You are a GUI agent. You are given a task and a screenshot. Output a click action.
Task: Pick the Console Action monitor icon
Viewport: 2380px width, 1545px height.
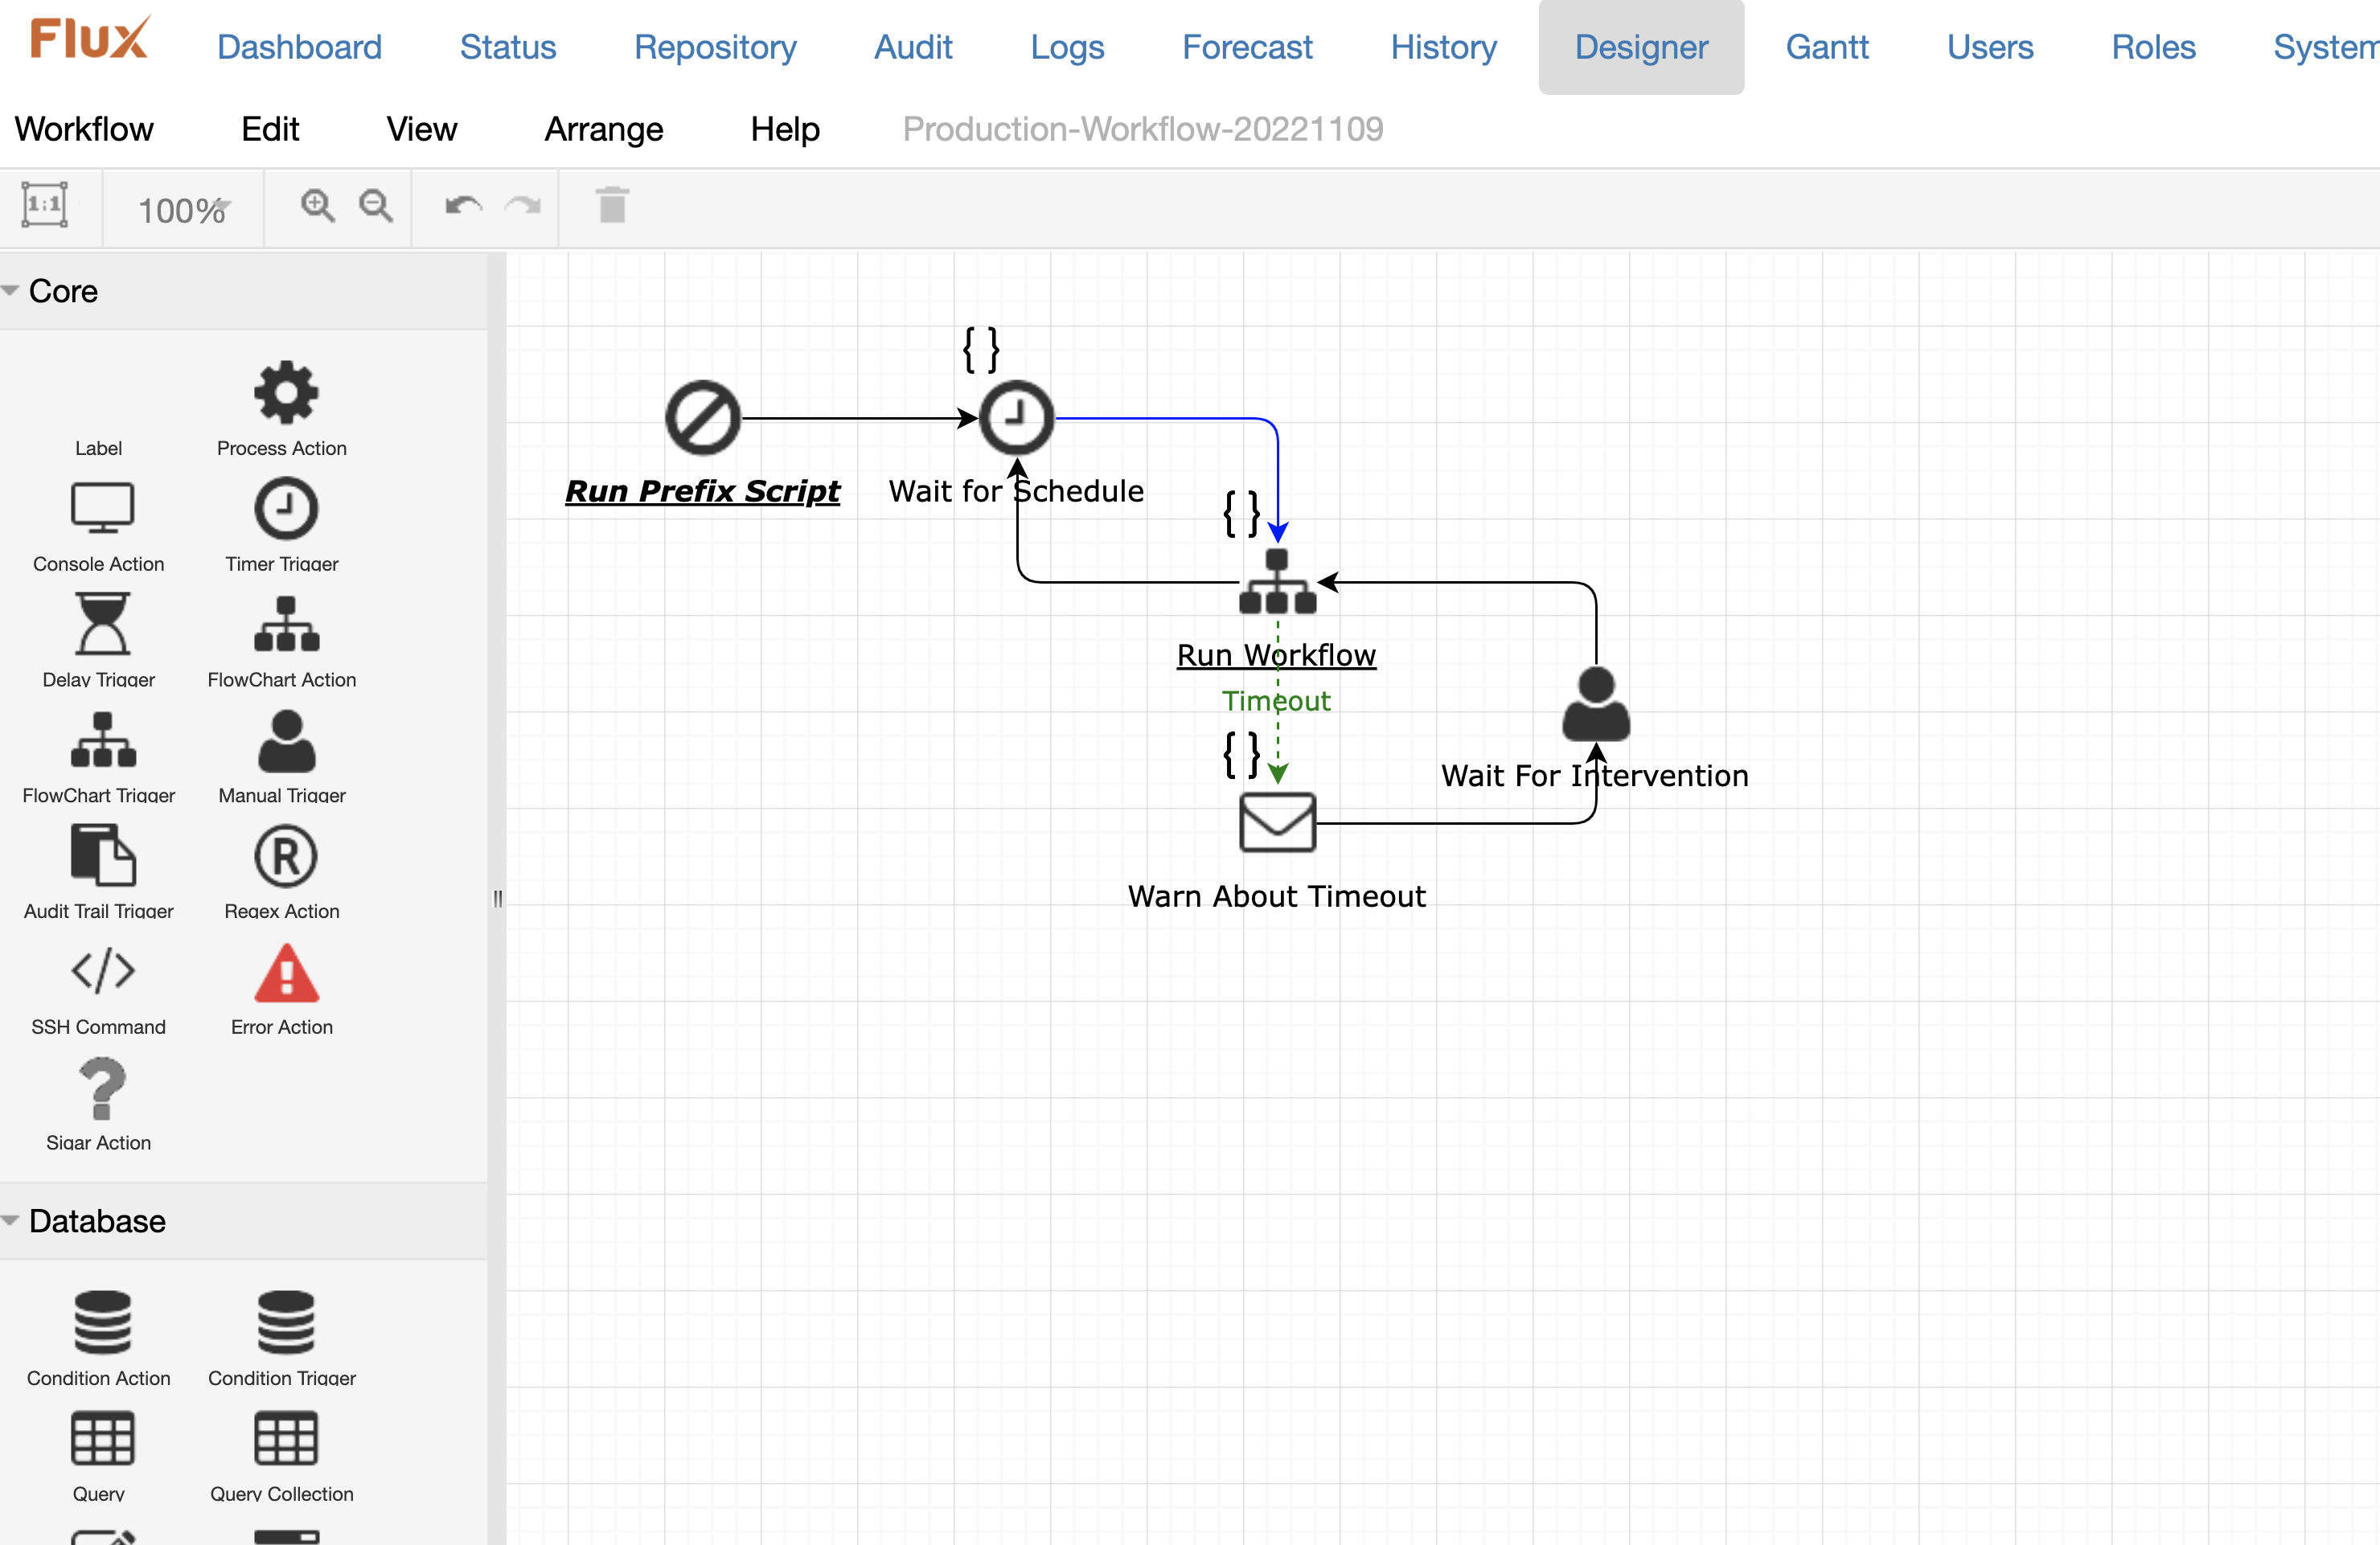point(102,508)
